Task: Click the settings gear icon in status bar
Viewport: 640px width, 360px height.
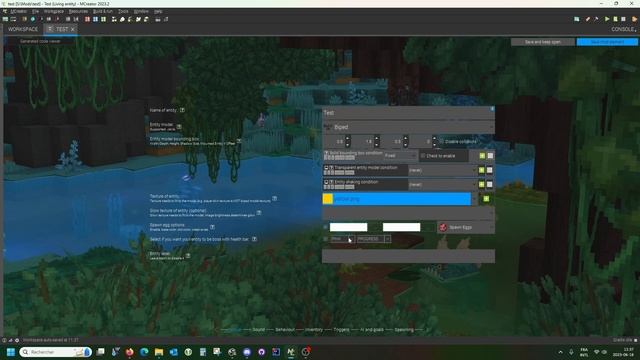Action: coord(17,340)
